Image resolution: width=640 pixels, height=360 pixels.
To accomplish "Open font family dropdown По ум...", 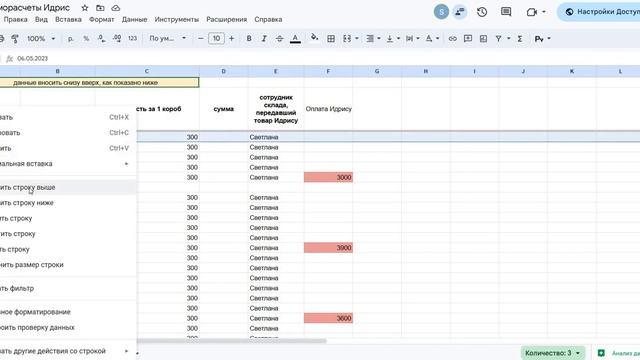I will coord(167,38).
